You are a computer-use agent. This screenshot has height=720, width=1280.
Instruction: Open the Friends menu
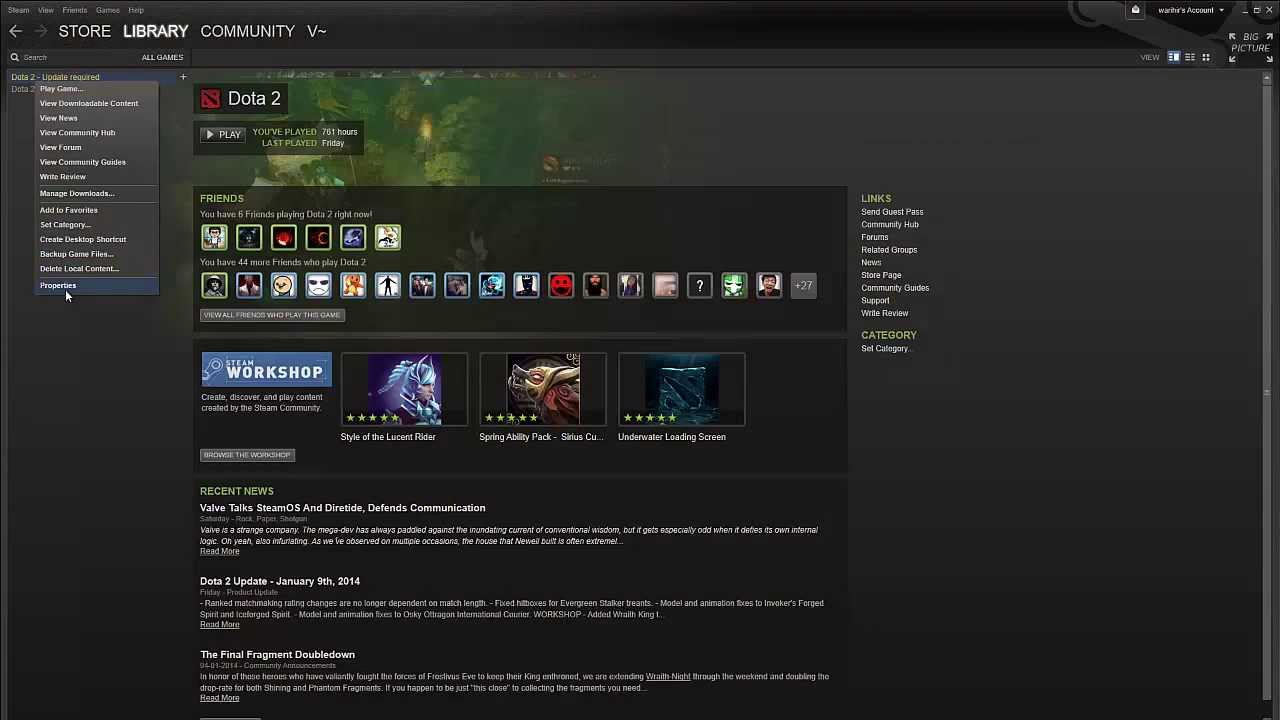click(x=74, y=10)
